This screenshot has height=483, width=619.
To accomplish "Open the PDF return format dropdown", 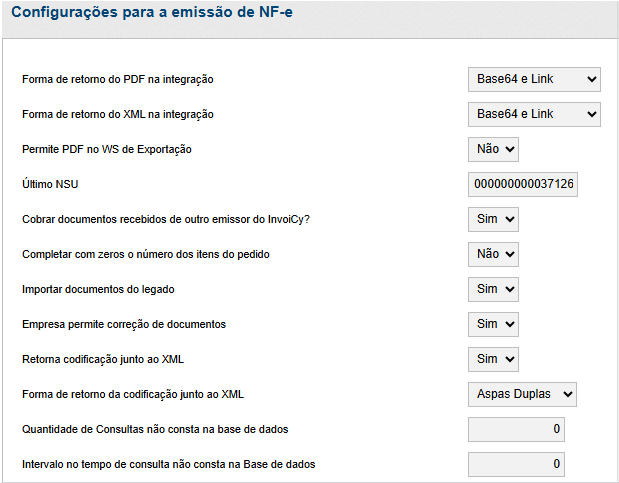I will pyautogui.click(x=533, y=79).
